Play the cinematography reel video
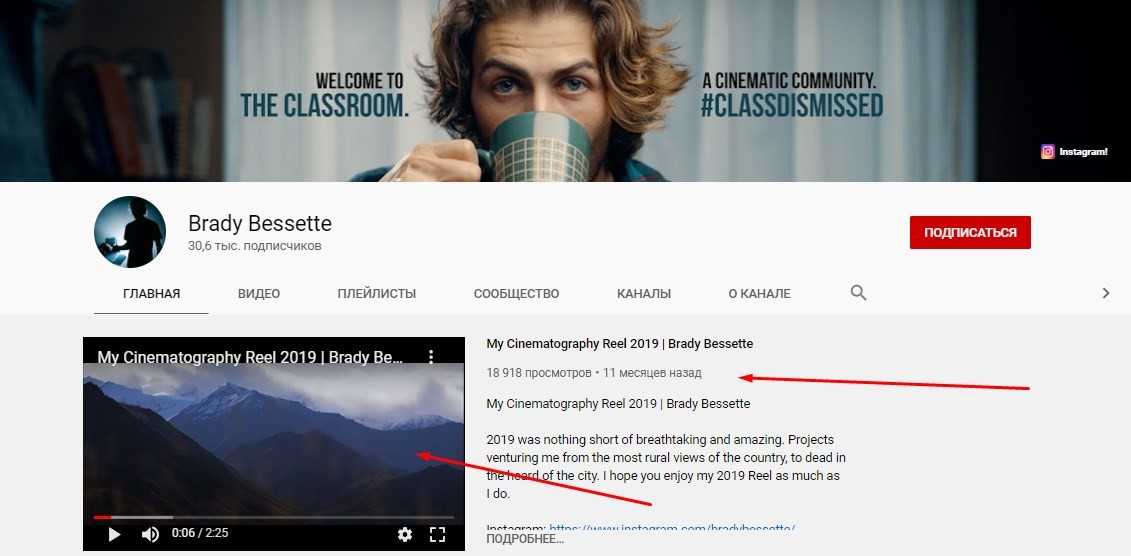This screenshot has height=556, width=1131. pos(114,534)
